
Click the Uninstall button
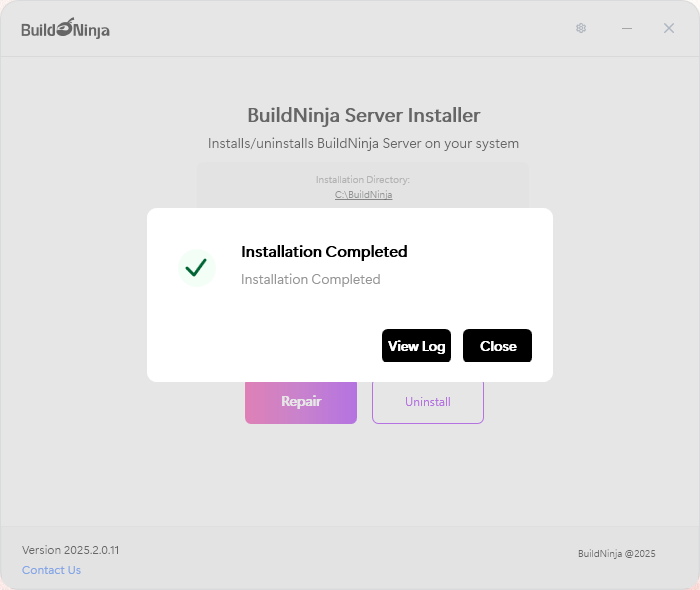428,402
